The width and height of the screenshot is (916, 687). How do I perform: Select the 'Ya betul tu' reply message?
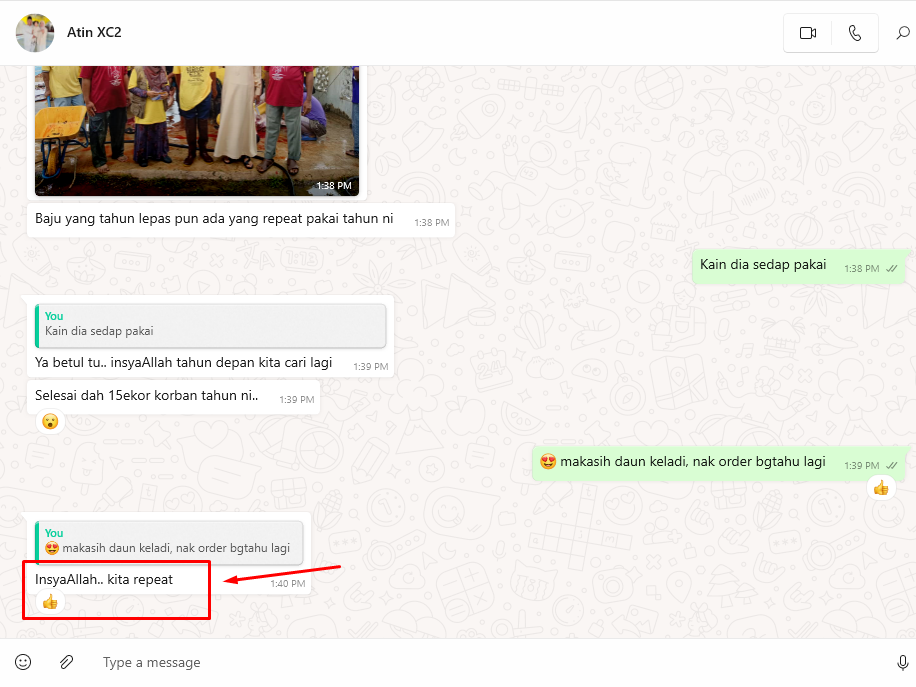184,362
